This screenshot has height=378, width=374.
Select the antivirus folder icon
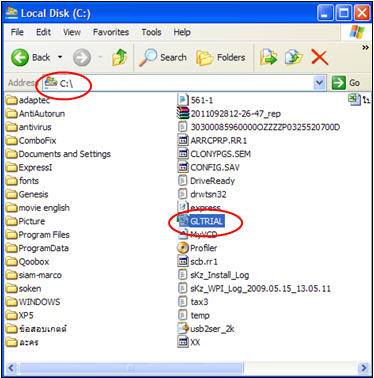pos(12,127)
